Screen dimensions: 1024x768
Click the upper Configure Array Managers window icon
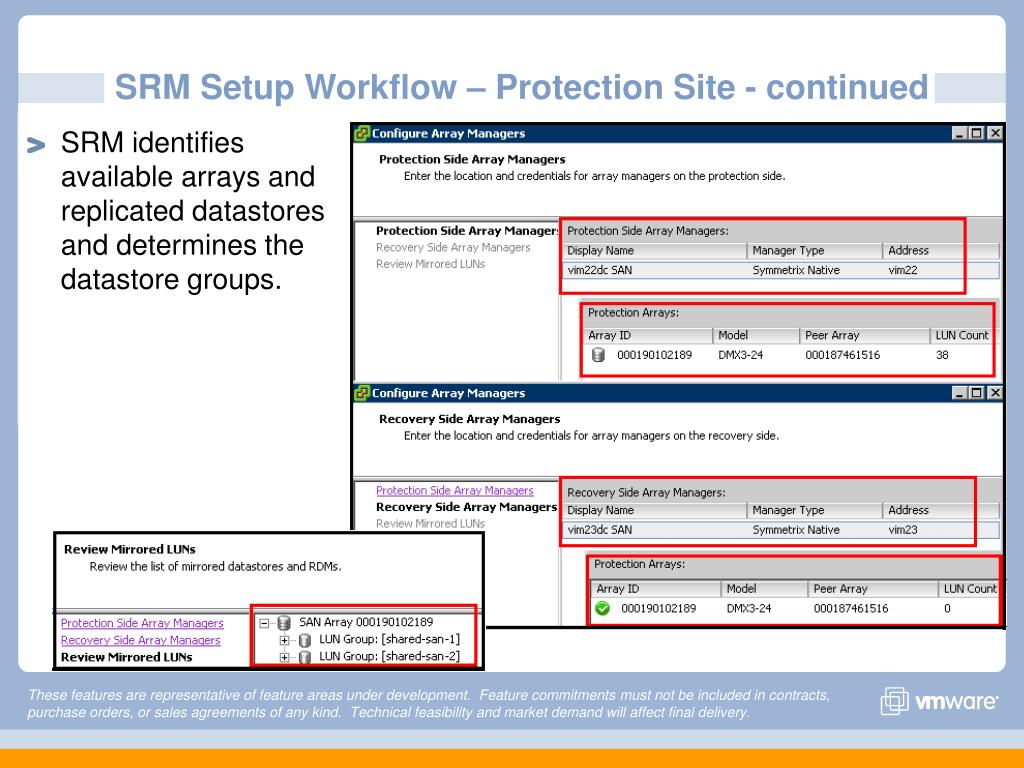click(x=362, y=133)
